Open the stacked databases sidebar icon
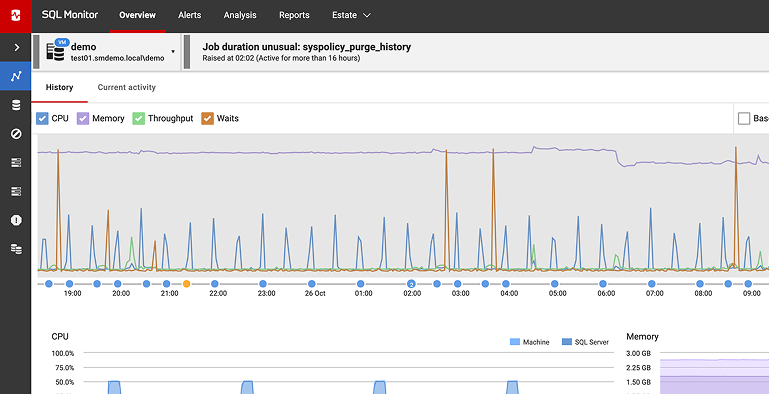769x394 pixels. 16,249
